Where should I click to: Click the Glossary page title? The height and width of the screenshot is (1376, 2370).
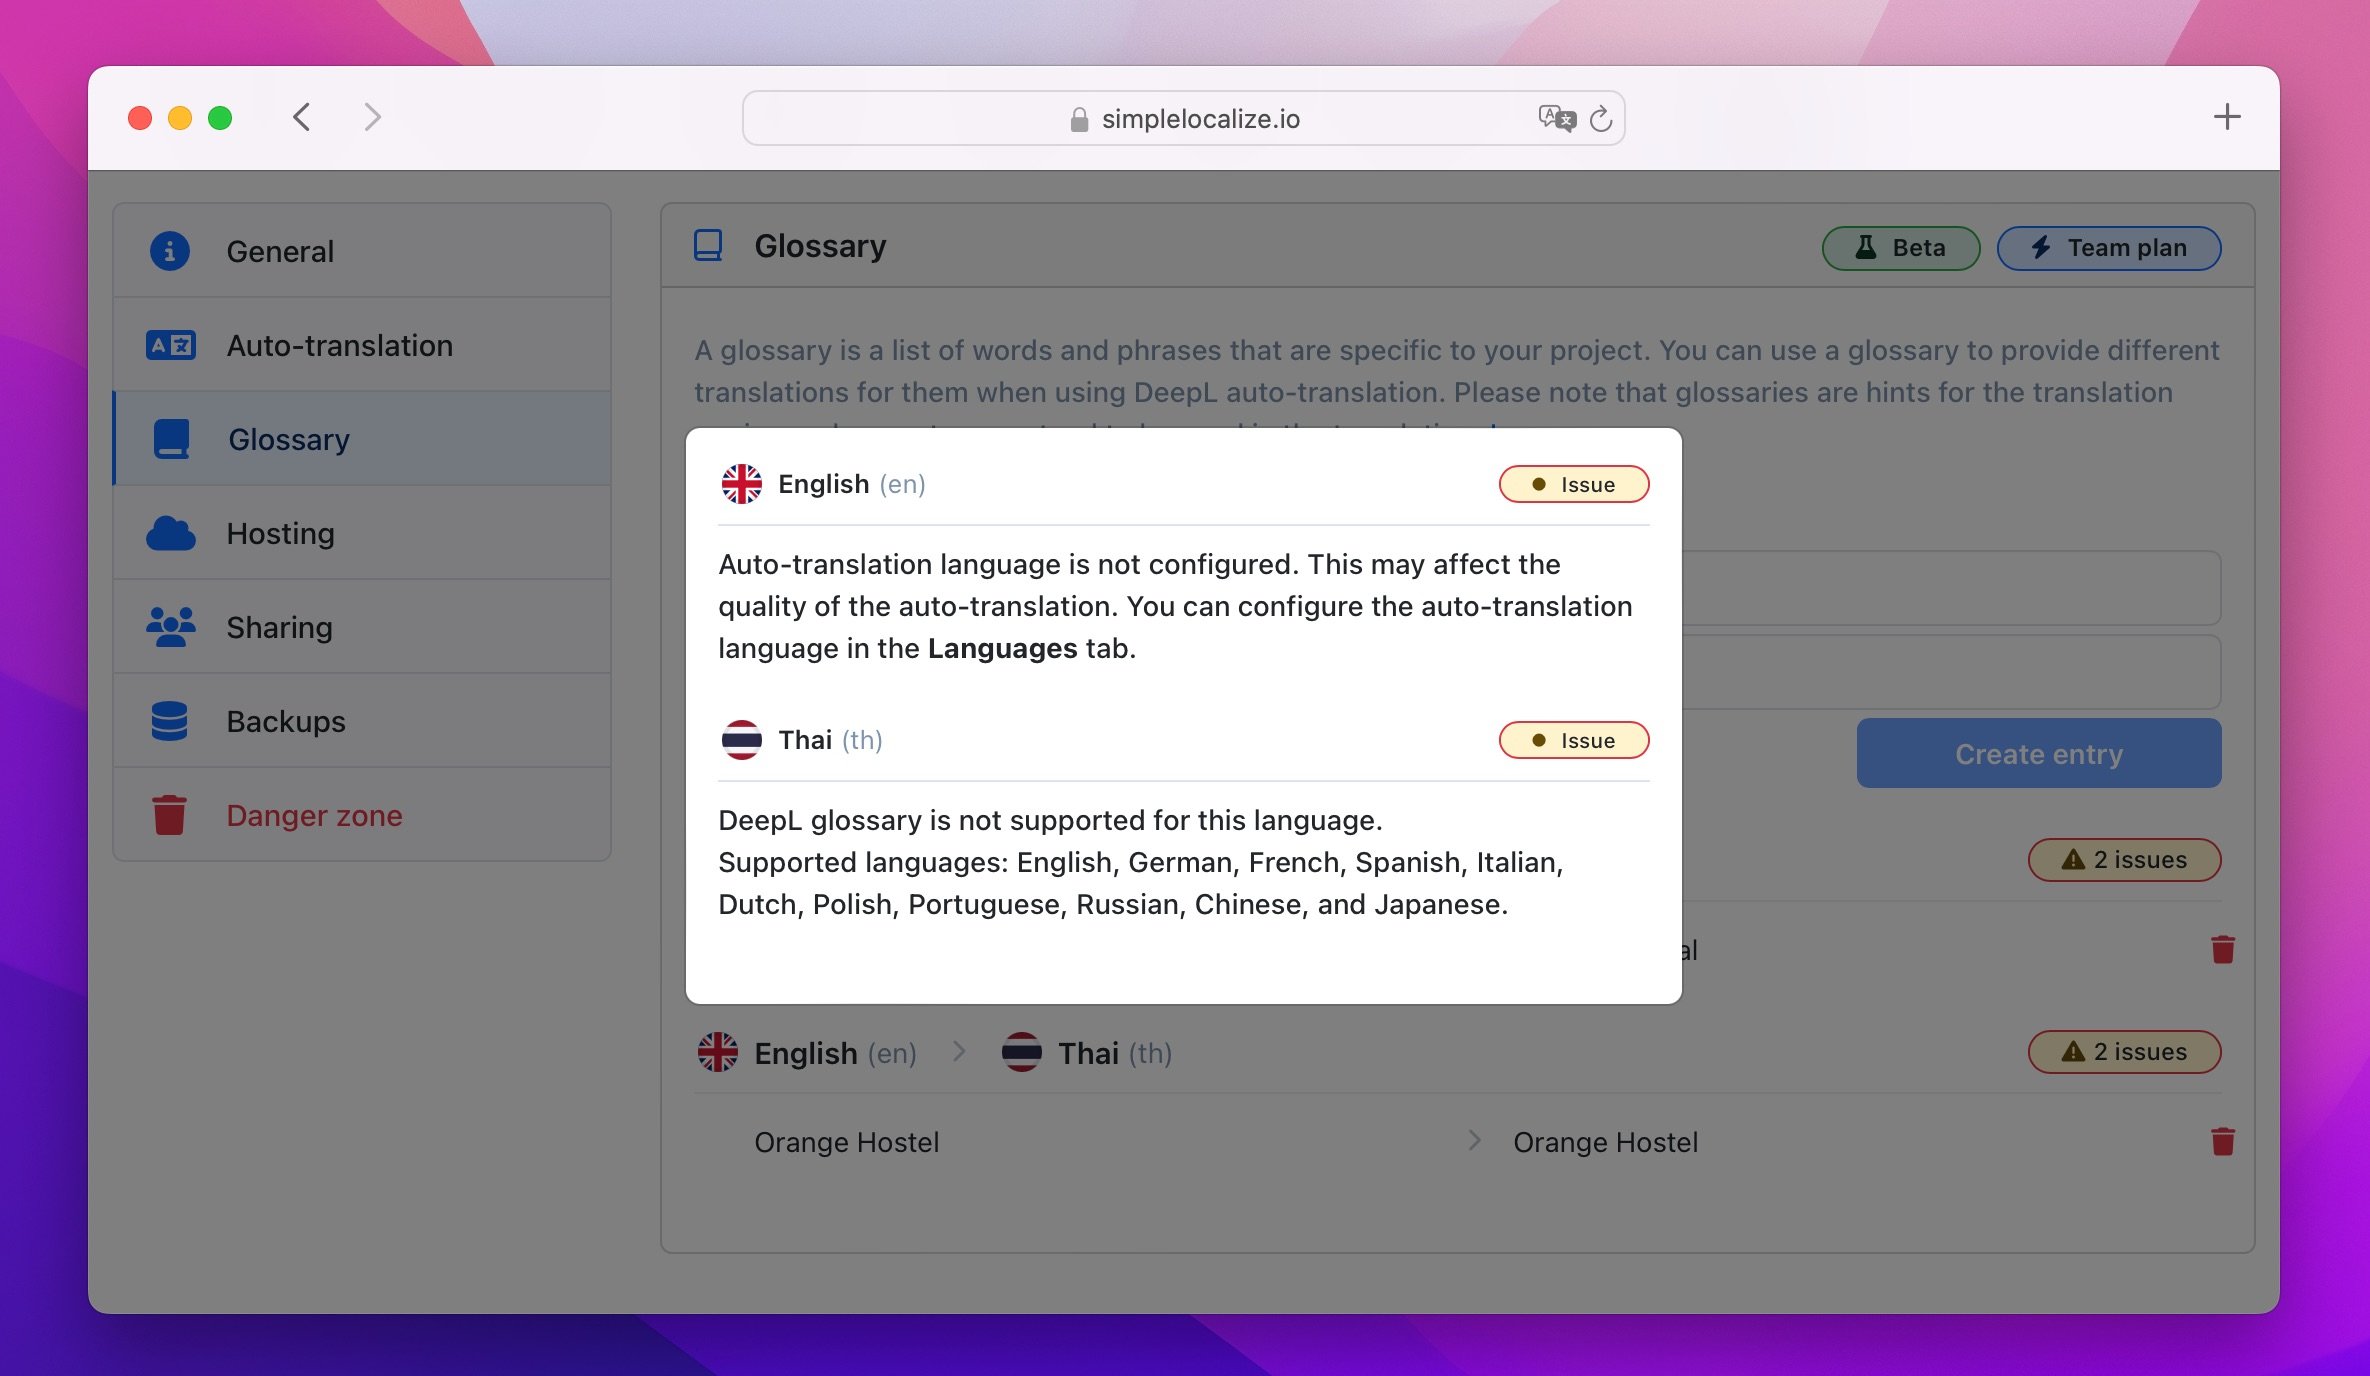click(x=820, y=245)
